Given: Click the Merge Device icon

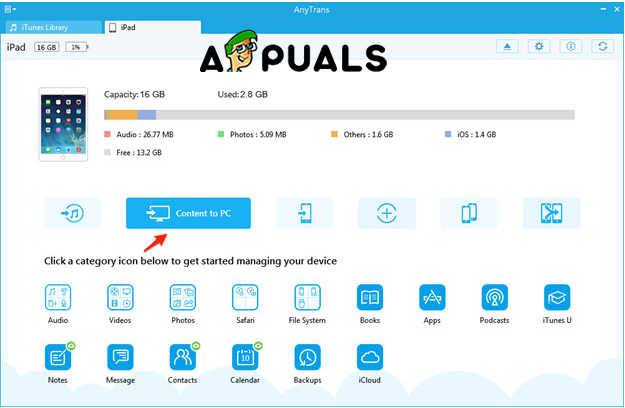Looking at the screenshot, I should [552, 213].
